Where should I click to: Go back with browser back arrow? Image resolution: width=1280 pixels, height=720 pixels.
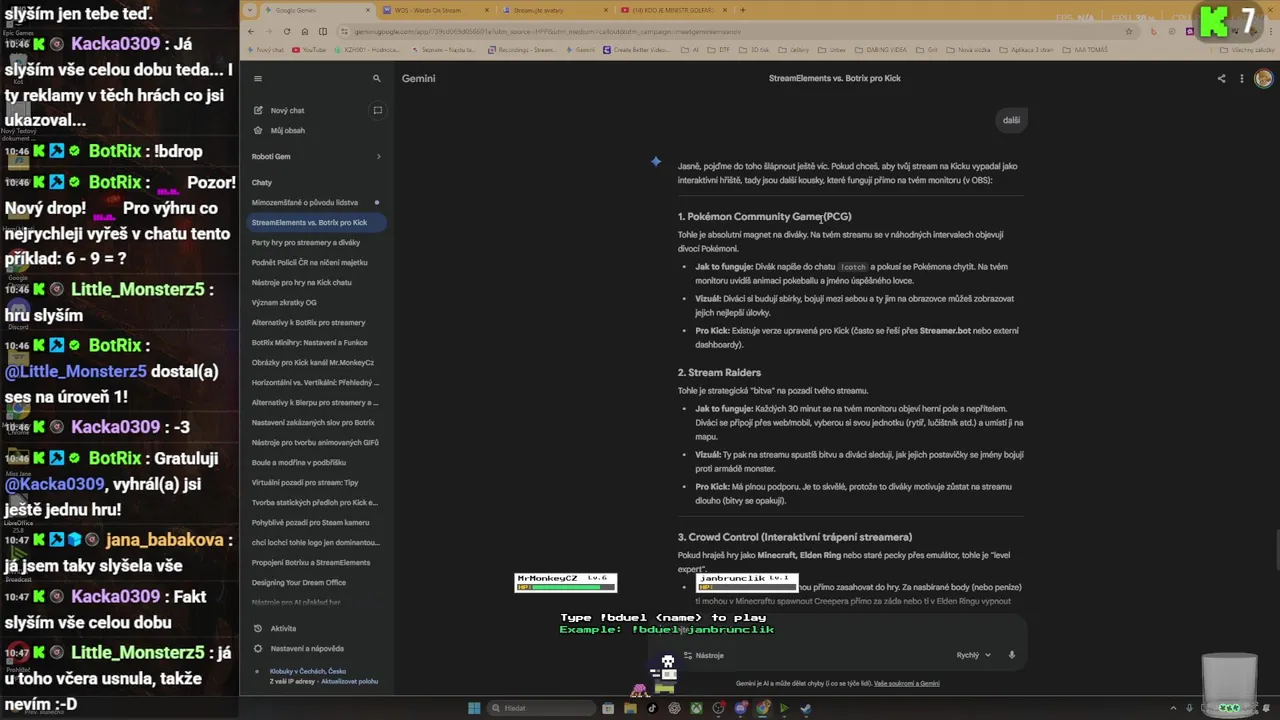click(x=252, y=31)
